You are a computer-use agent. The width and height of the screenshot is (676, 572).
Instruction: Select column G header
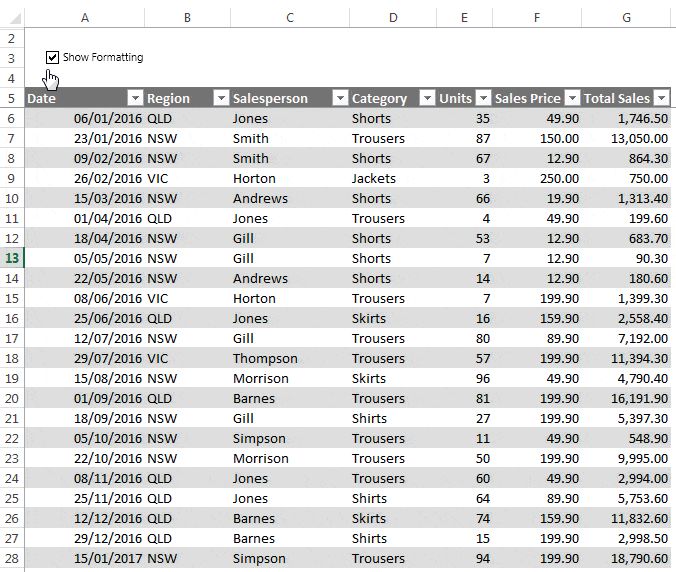point(626,18)
